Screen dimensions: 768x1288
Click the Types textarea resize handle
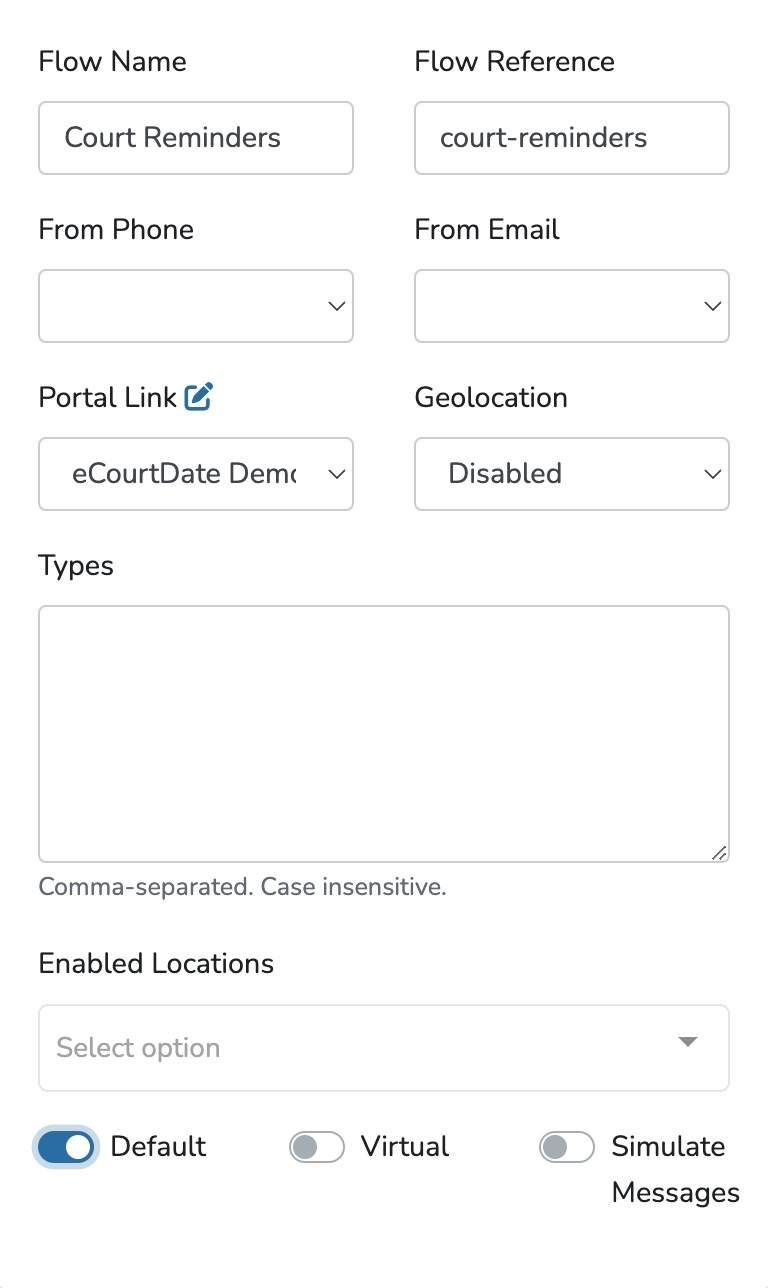point(720,853)
